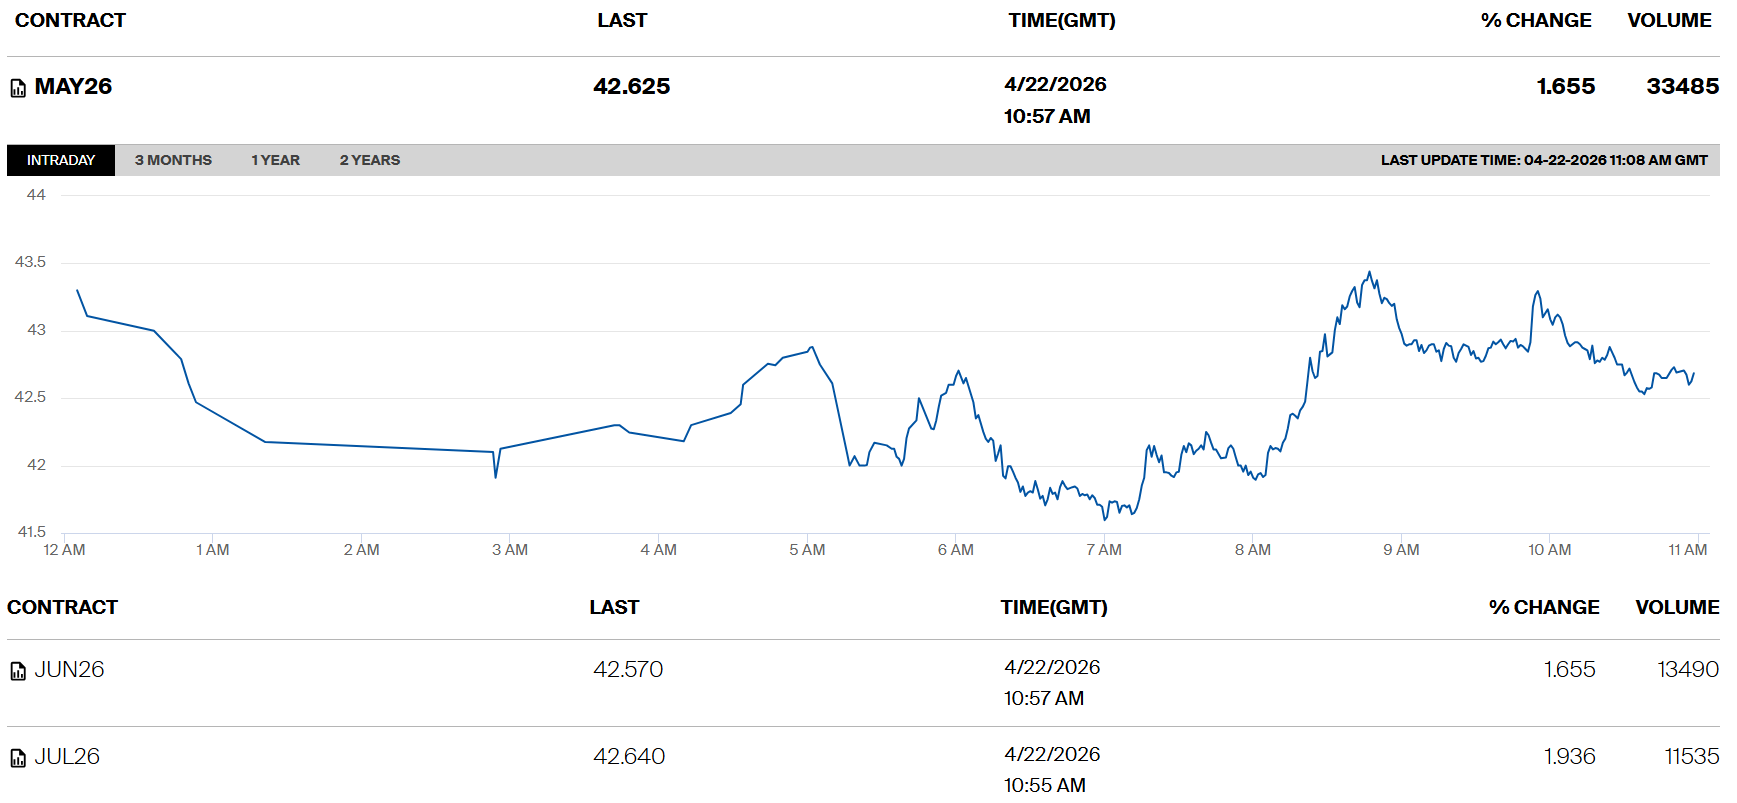
Task: Click the chart low near 7 AM
Action: 1105,518
